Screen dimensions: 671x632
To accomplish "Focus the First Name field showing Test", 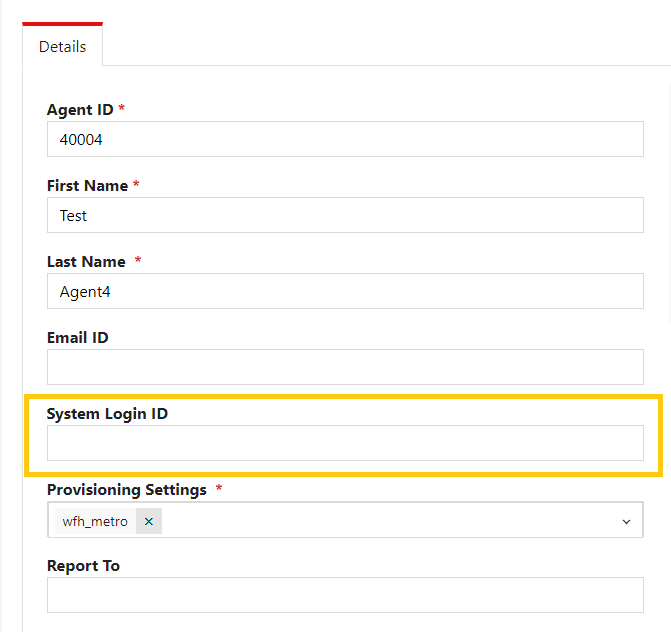I will pos(345,215).
